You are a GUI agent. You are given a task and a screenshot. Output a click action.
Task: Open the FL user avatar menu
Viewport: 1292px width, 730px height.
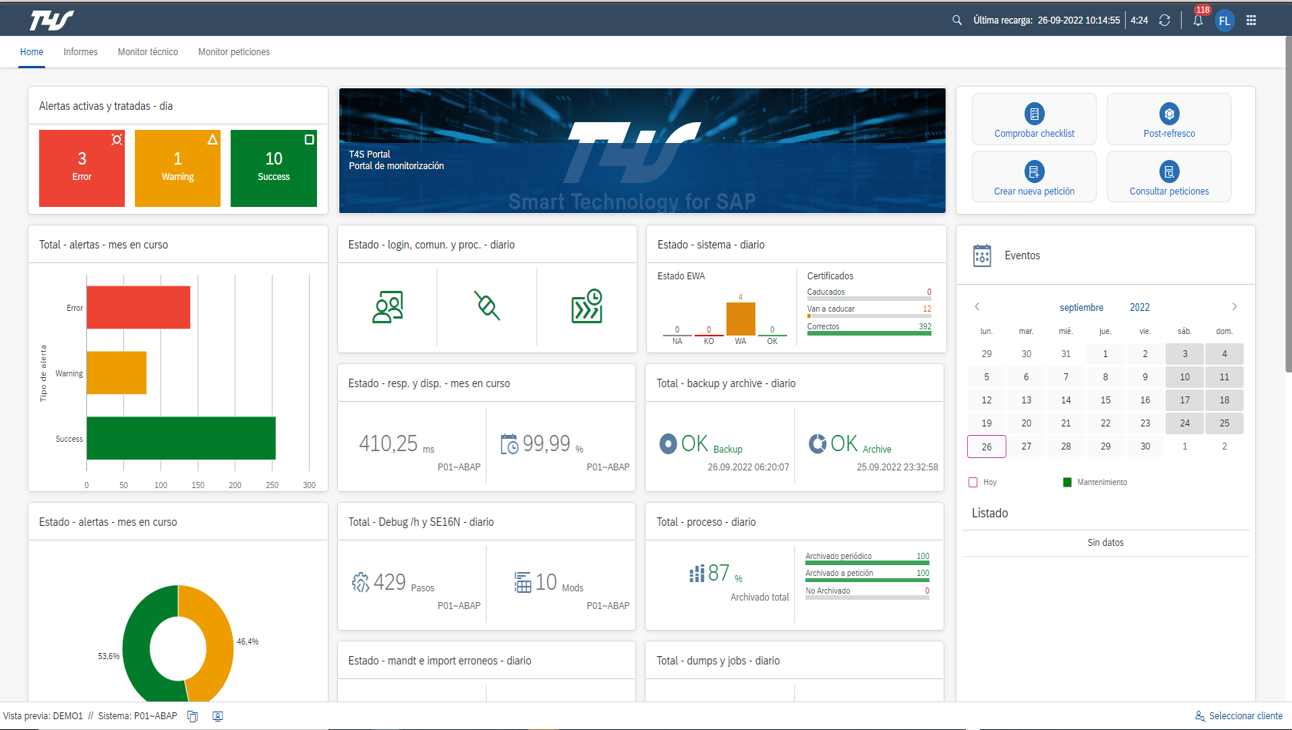tap(1224, 20)
